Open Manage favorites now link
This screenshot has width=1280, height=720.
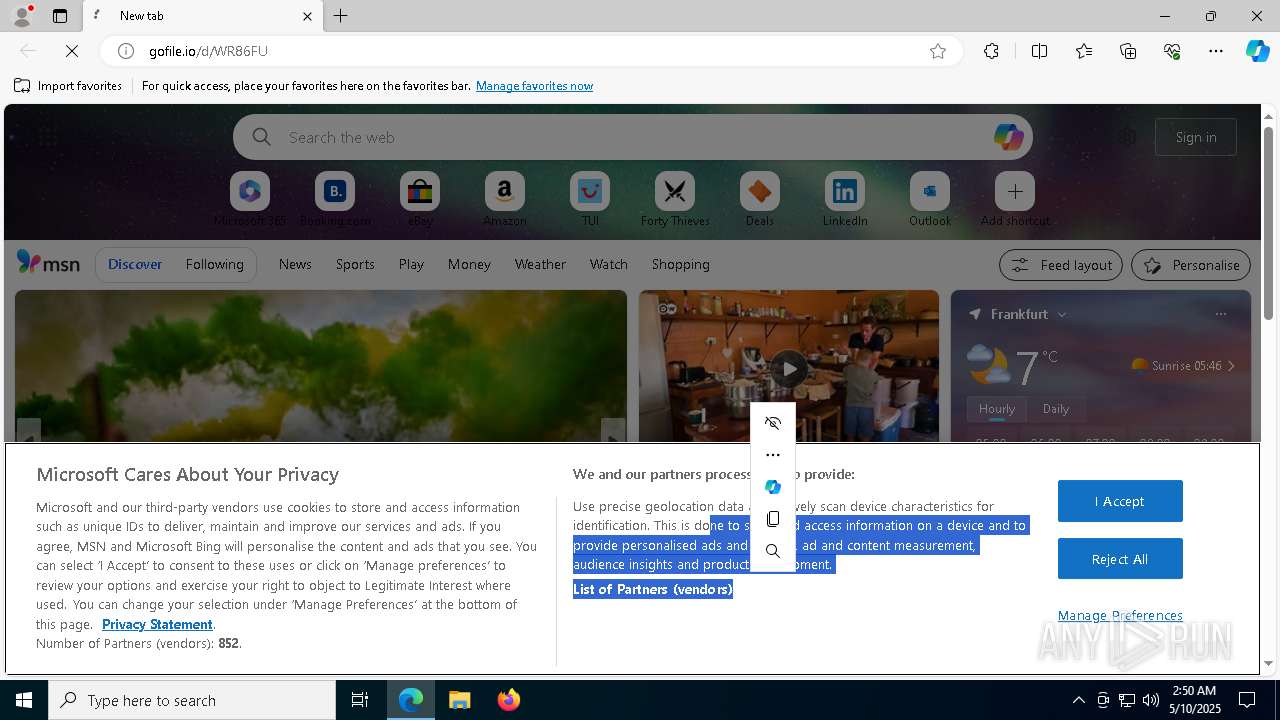[534, 86]
